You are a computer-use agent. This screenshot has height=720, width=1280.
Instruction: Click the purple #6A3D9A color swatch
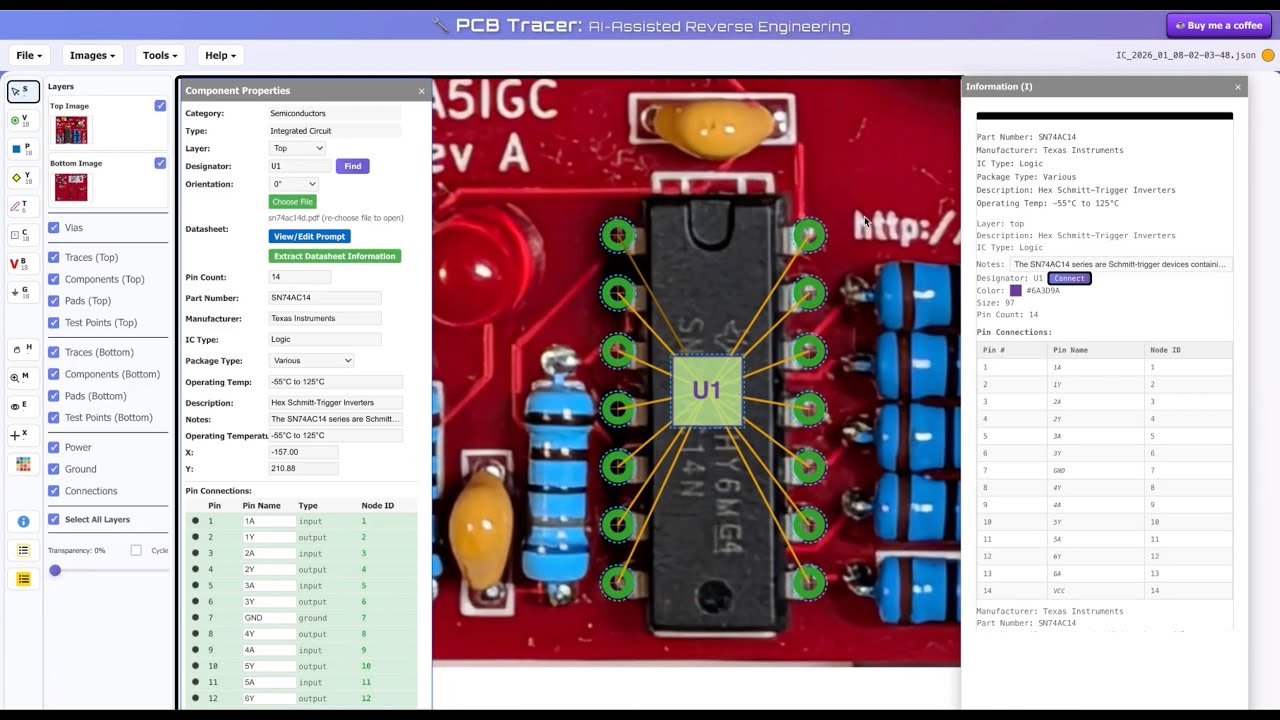tap(1015, 291)
